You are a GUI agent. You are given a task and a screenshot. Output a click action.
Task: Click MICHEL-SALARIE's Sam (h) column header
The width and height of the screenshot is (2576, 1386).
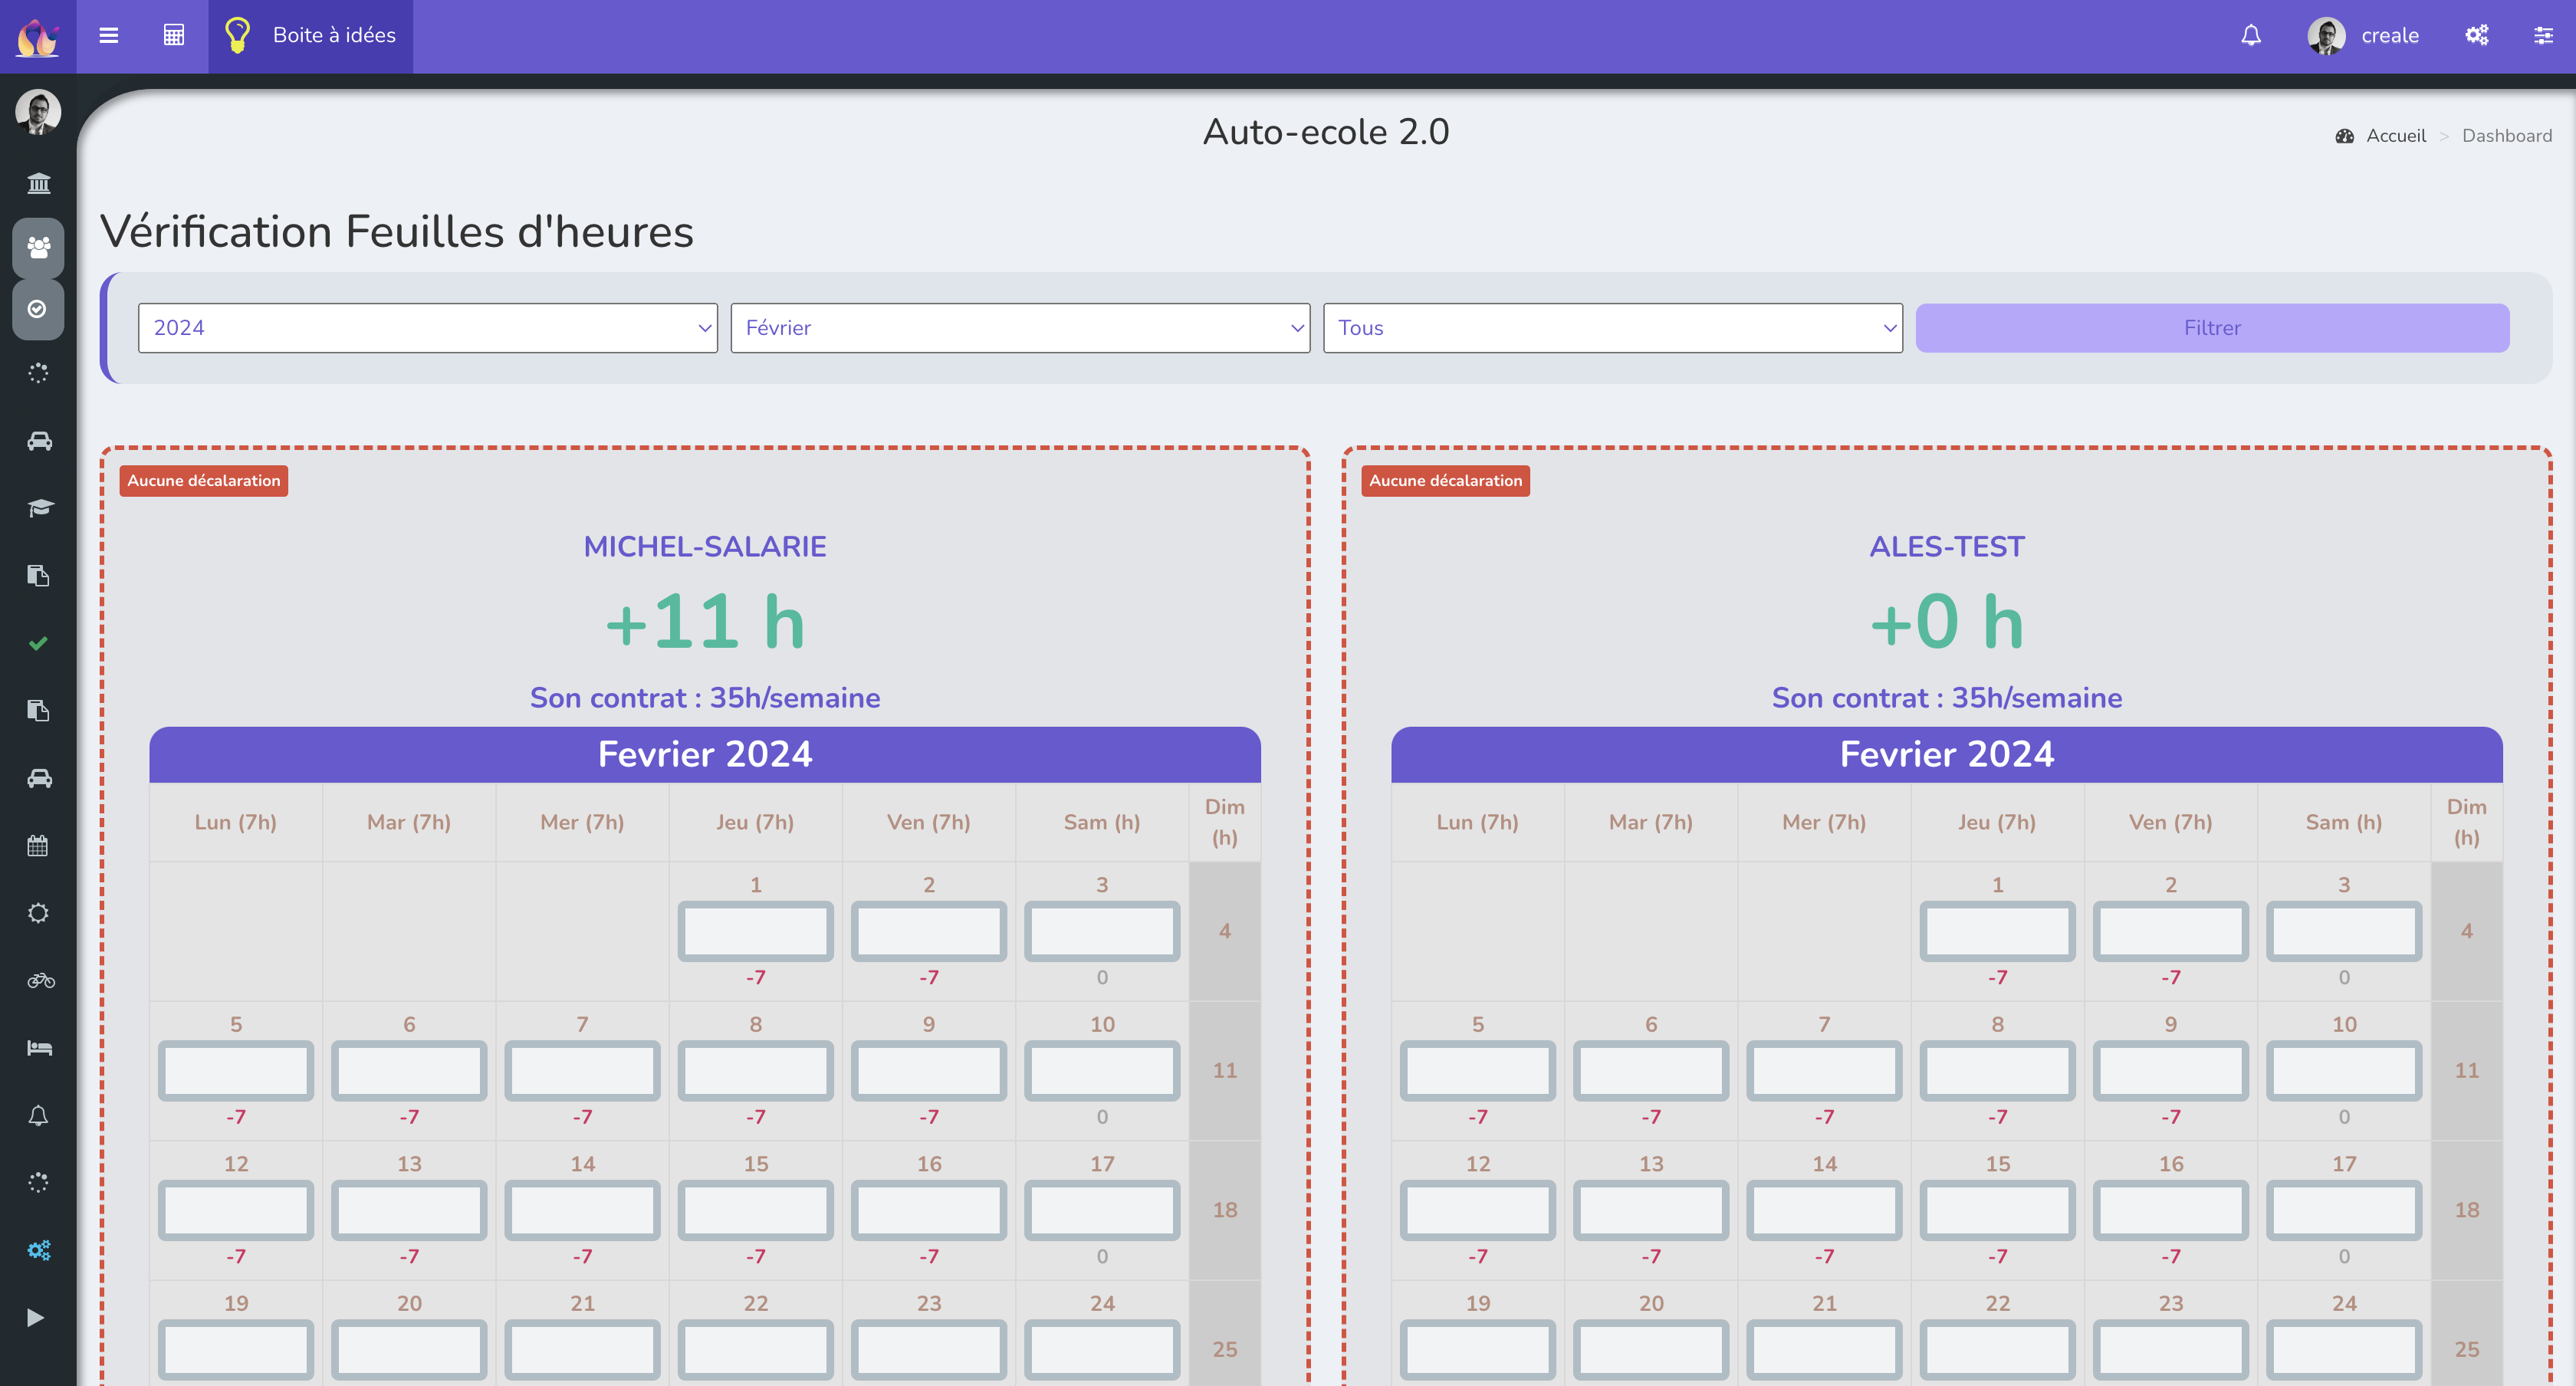tap(1102, 822)
